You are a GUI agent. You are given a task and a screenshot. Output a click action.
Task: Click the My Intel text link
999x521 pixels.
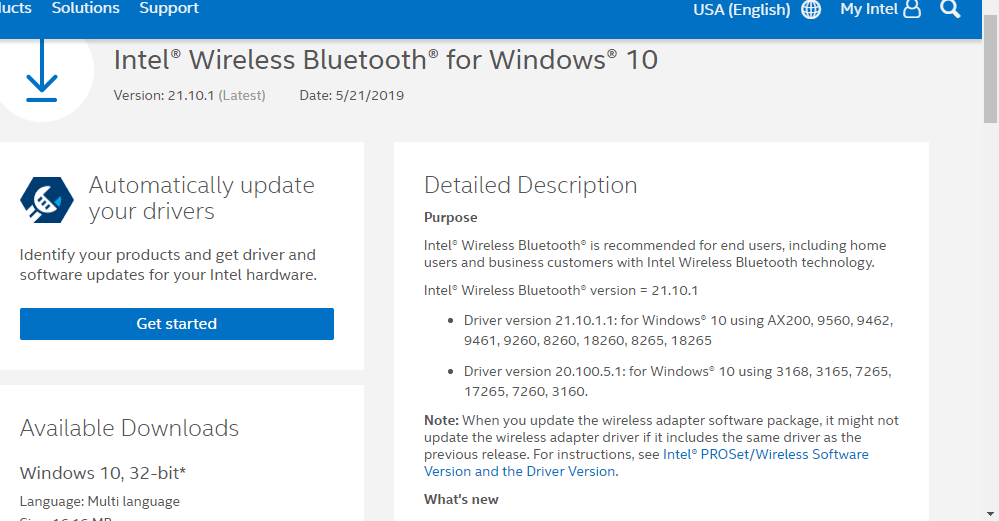[868, 9]
